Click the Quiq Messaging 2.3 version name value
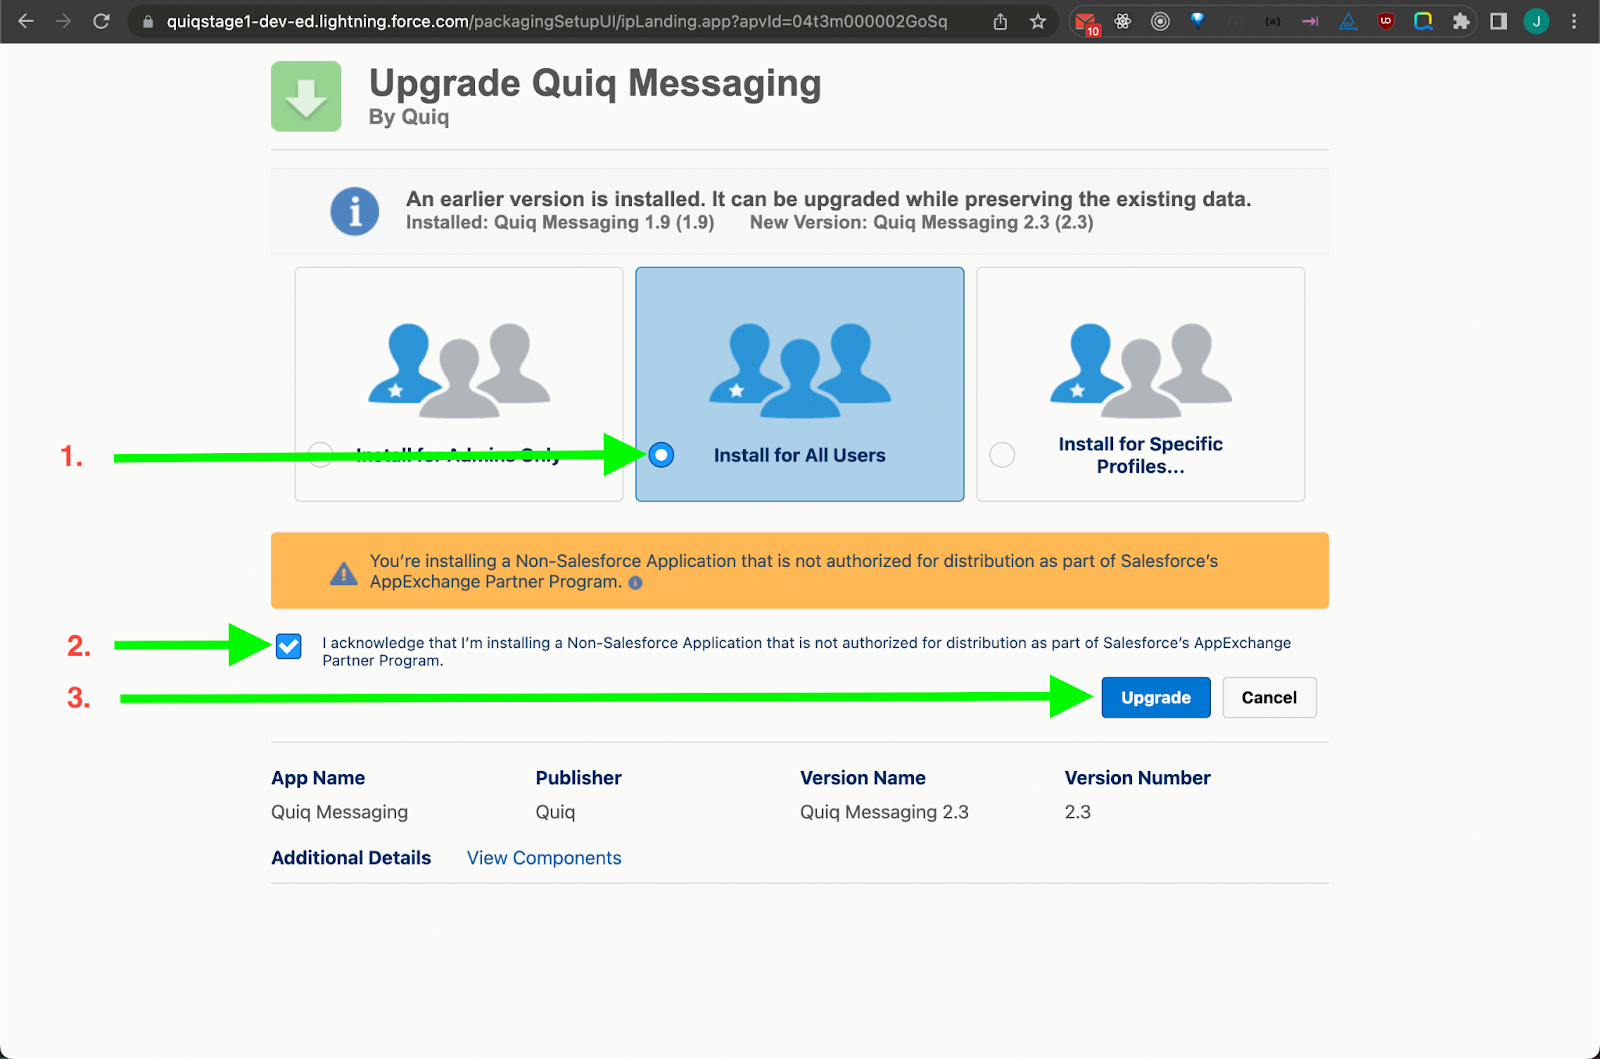 click(884, 812)
